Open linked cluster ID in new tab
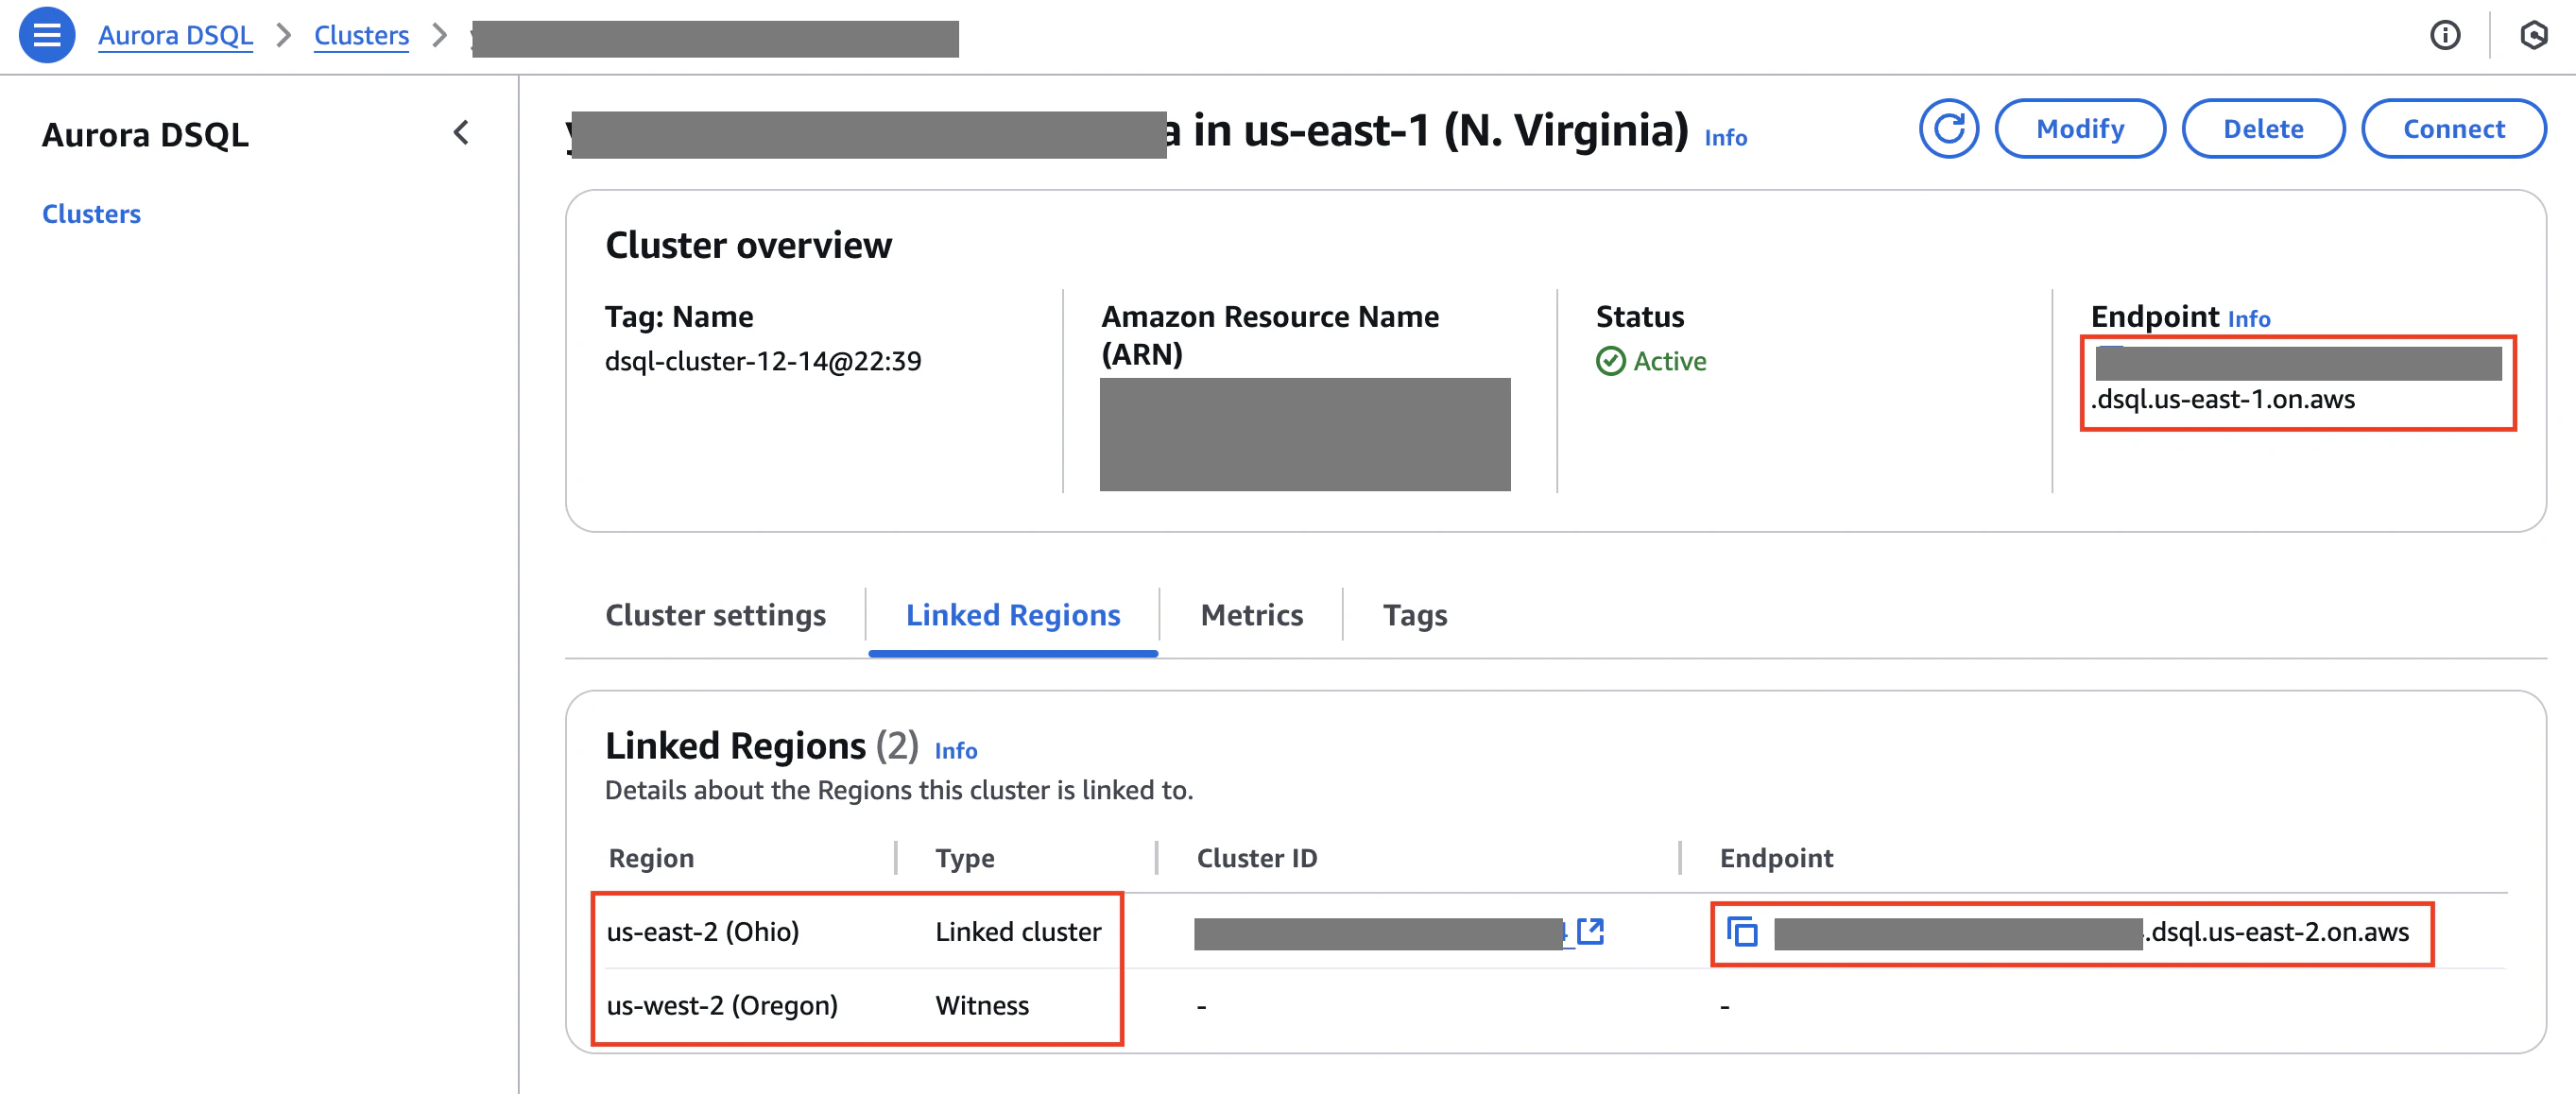 coord(1590,932)
